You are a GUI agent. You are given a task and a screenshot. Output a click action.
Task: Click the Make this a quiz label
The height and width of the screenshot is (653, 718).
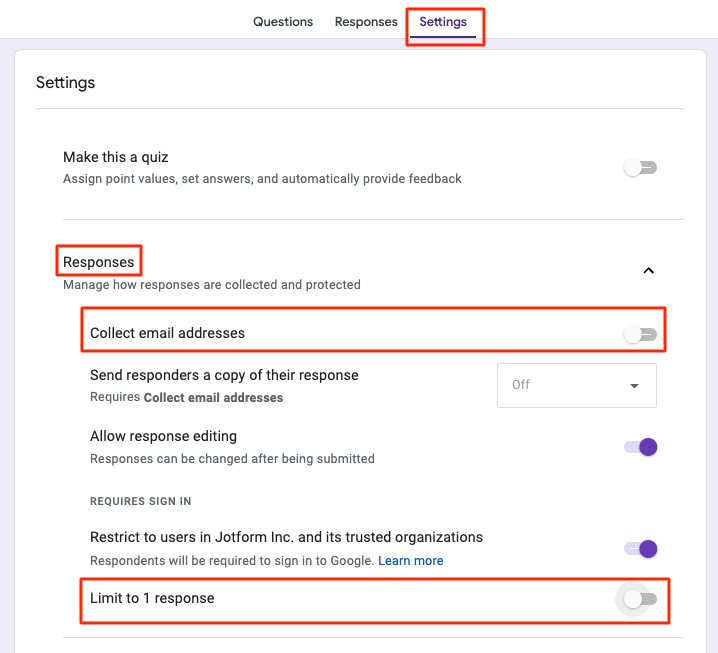point(116,157)
